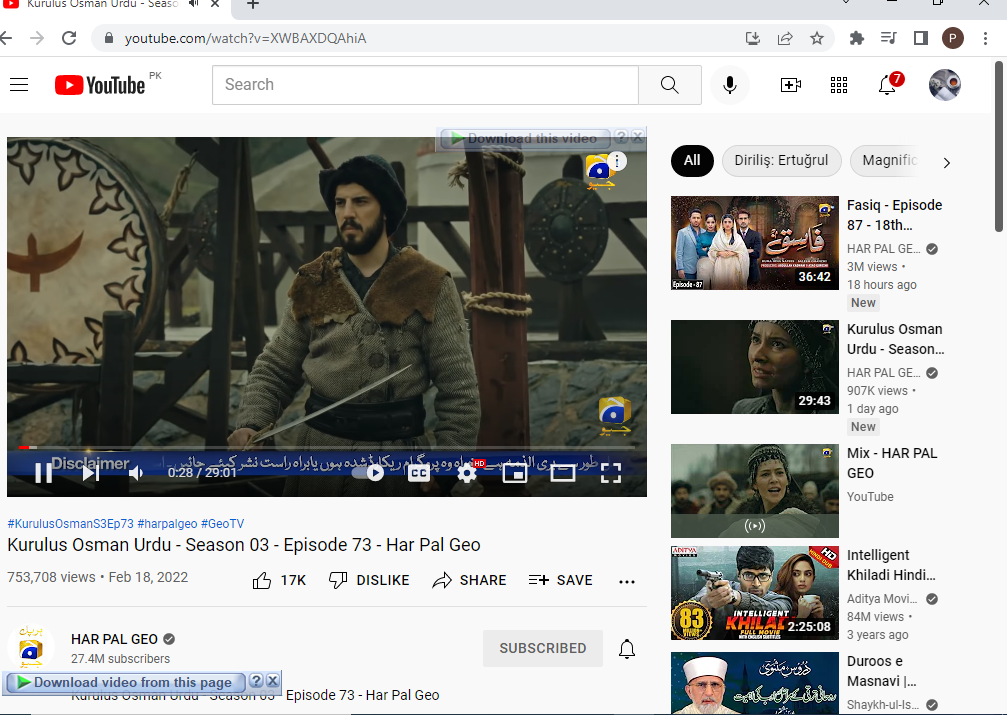Viewport: 1007px width, 715px height.
Task: Open Fasiq Episode 87 thumbnail
Action: 755,243
